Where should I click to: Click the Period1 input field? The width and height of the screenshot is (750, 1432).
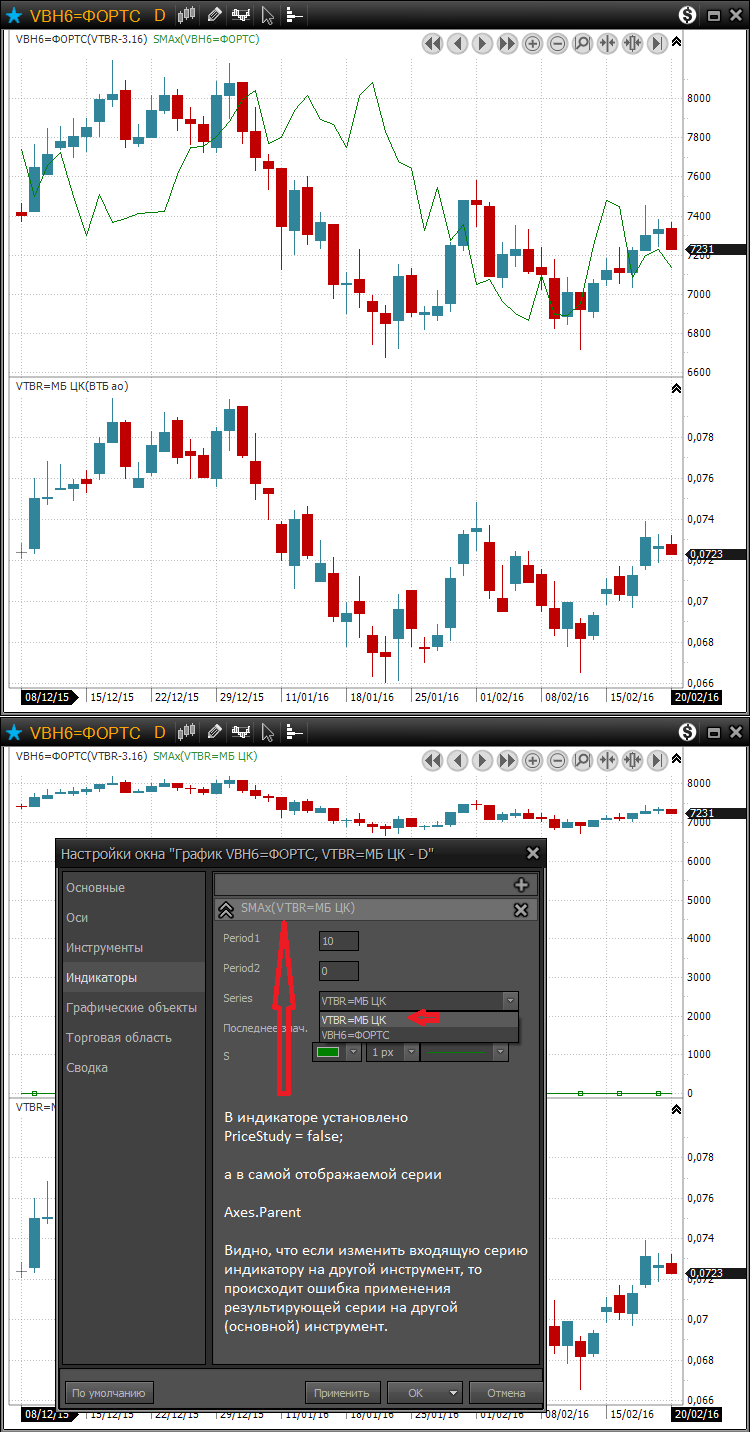pyautogui.click(x=338, y=940)
